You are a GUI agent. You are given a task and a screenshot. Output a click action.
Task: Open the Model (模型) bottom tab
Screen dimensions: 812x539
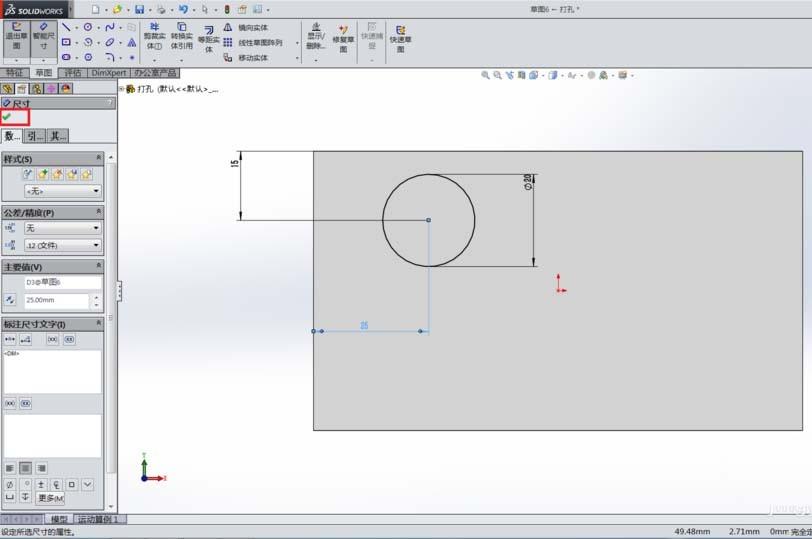pyautogui.click(x=59, y=519)
